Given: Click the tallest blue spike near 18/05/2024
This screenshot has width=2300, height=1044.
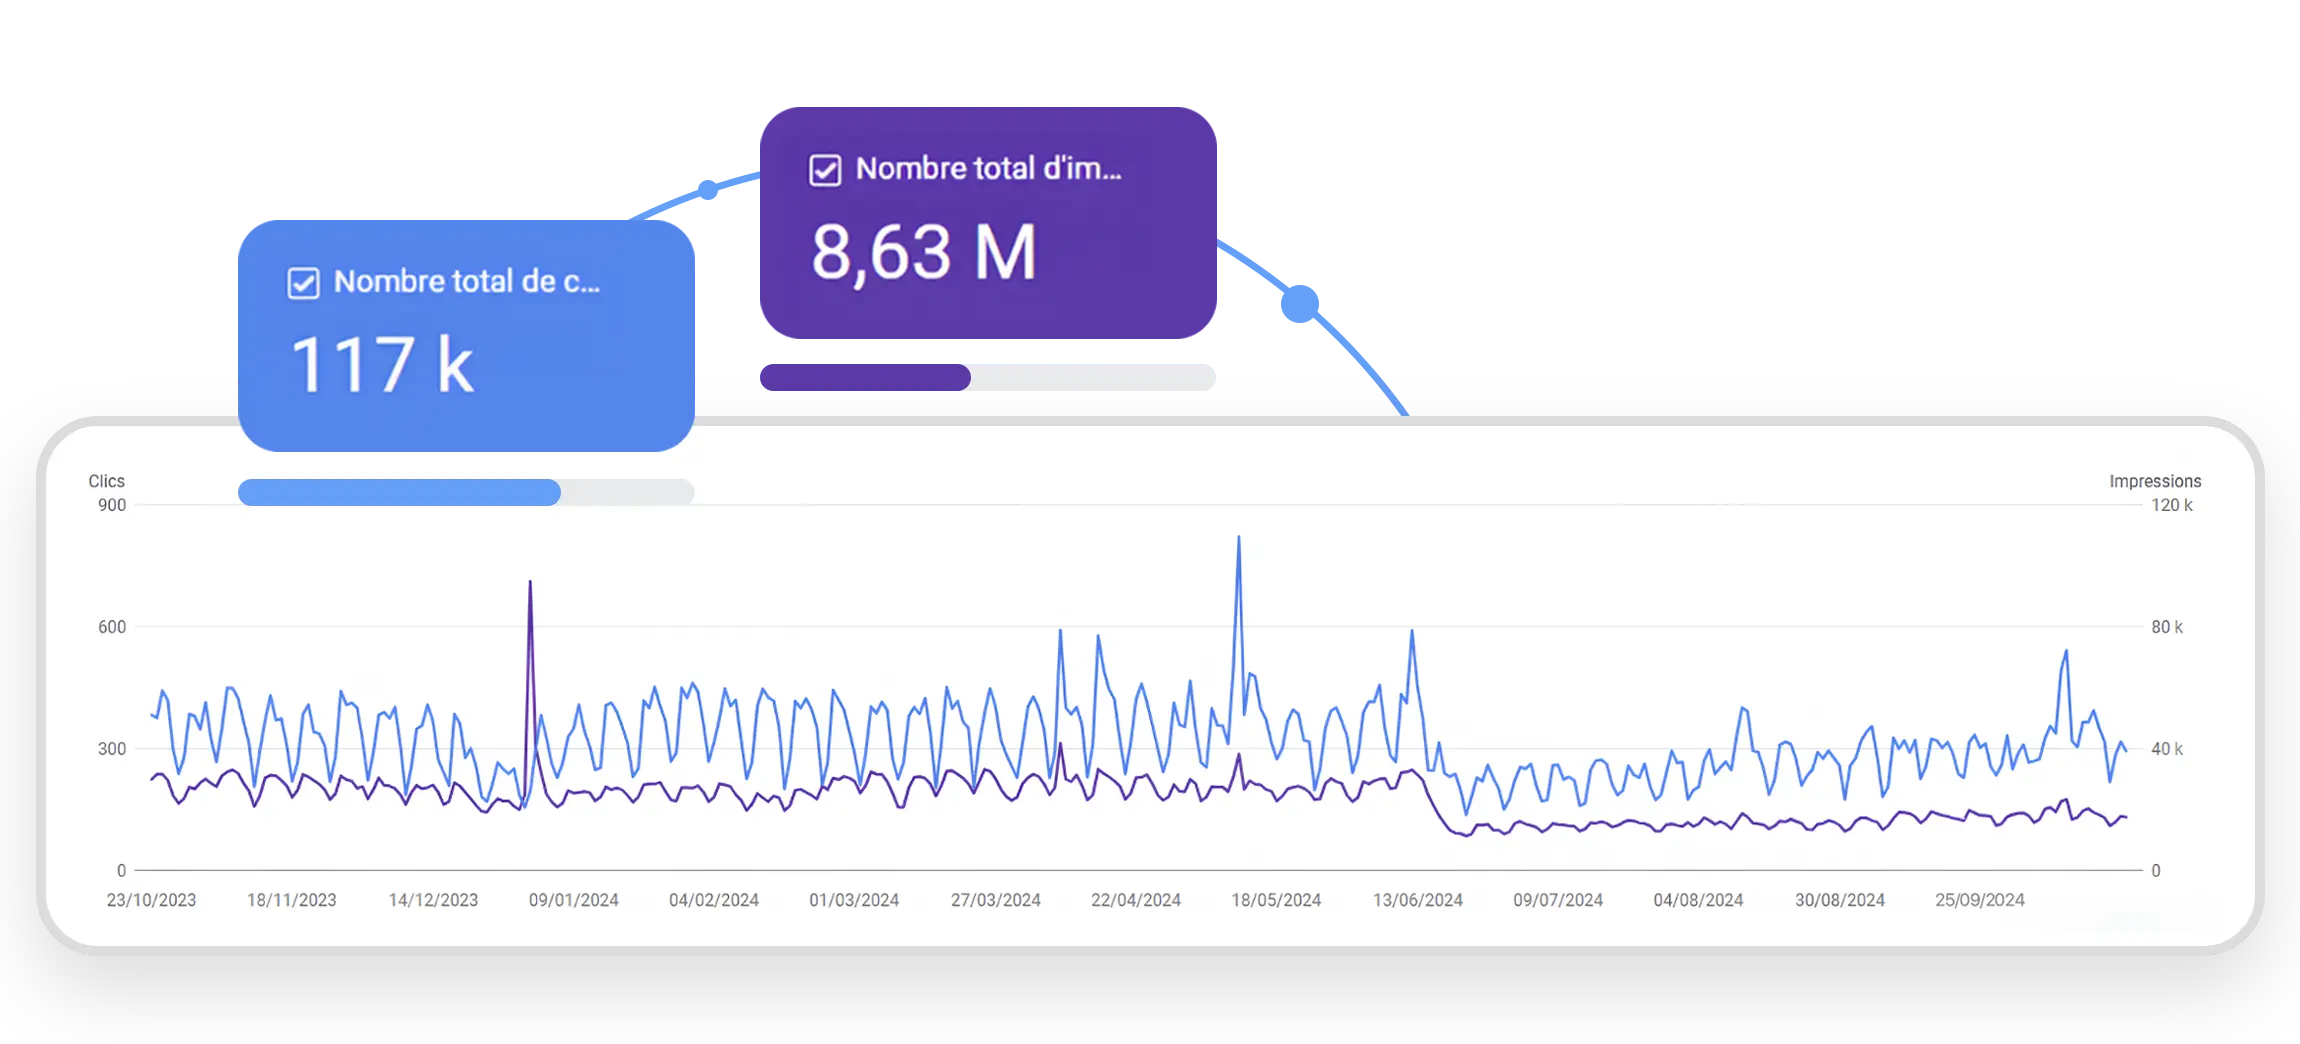Looking at the screenshot, I should (x=1239, y=538).
